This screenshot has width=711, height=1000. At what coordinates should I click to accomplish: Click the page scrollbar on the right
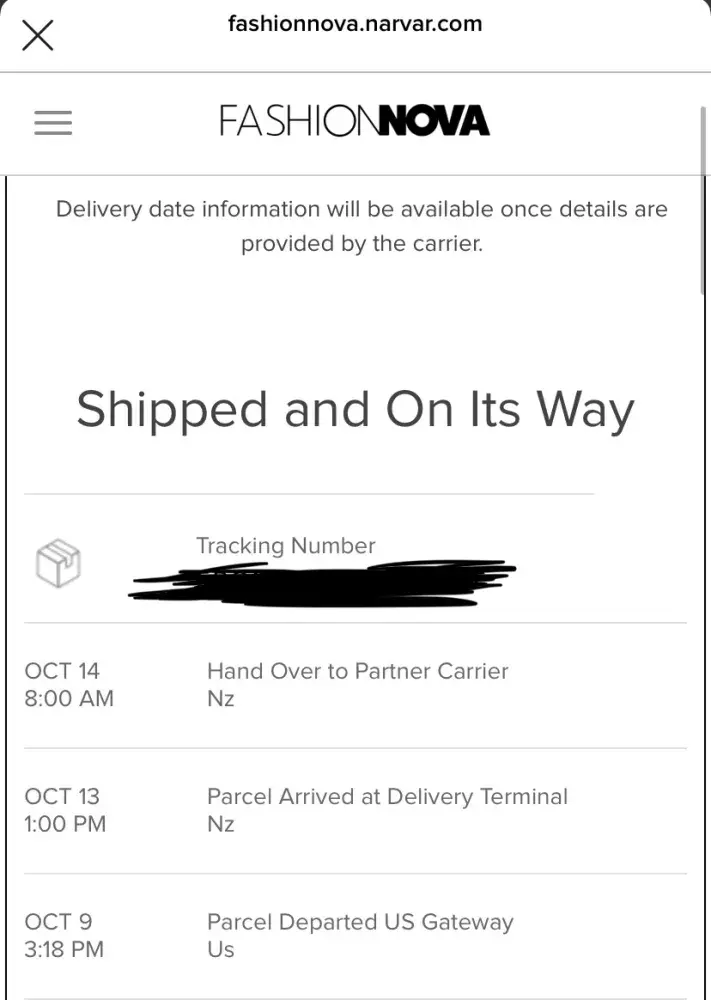702,200
